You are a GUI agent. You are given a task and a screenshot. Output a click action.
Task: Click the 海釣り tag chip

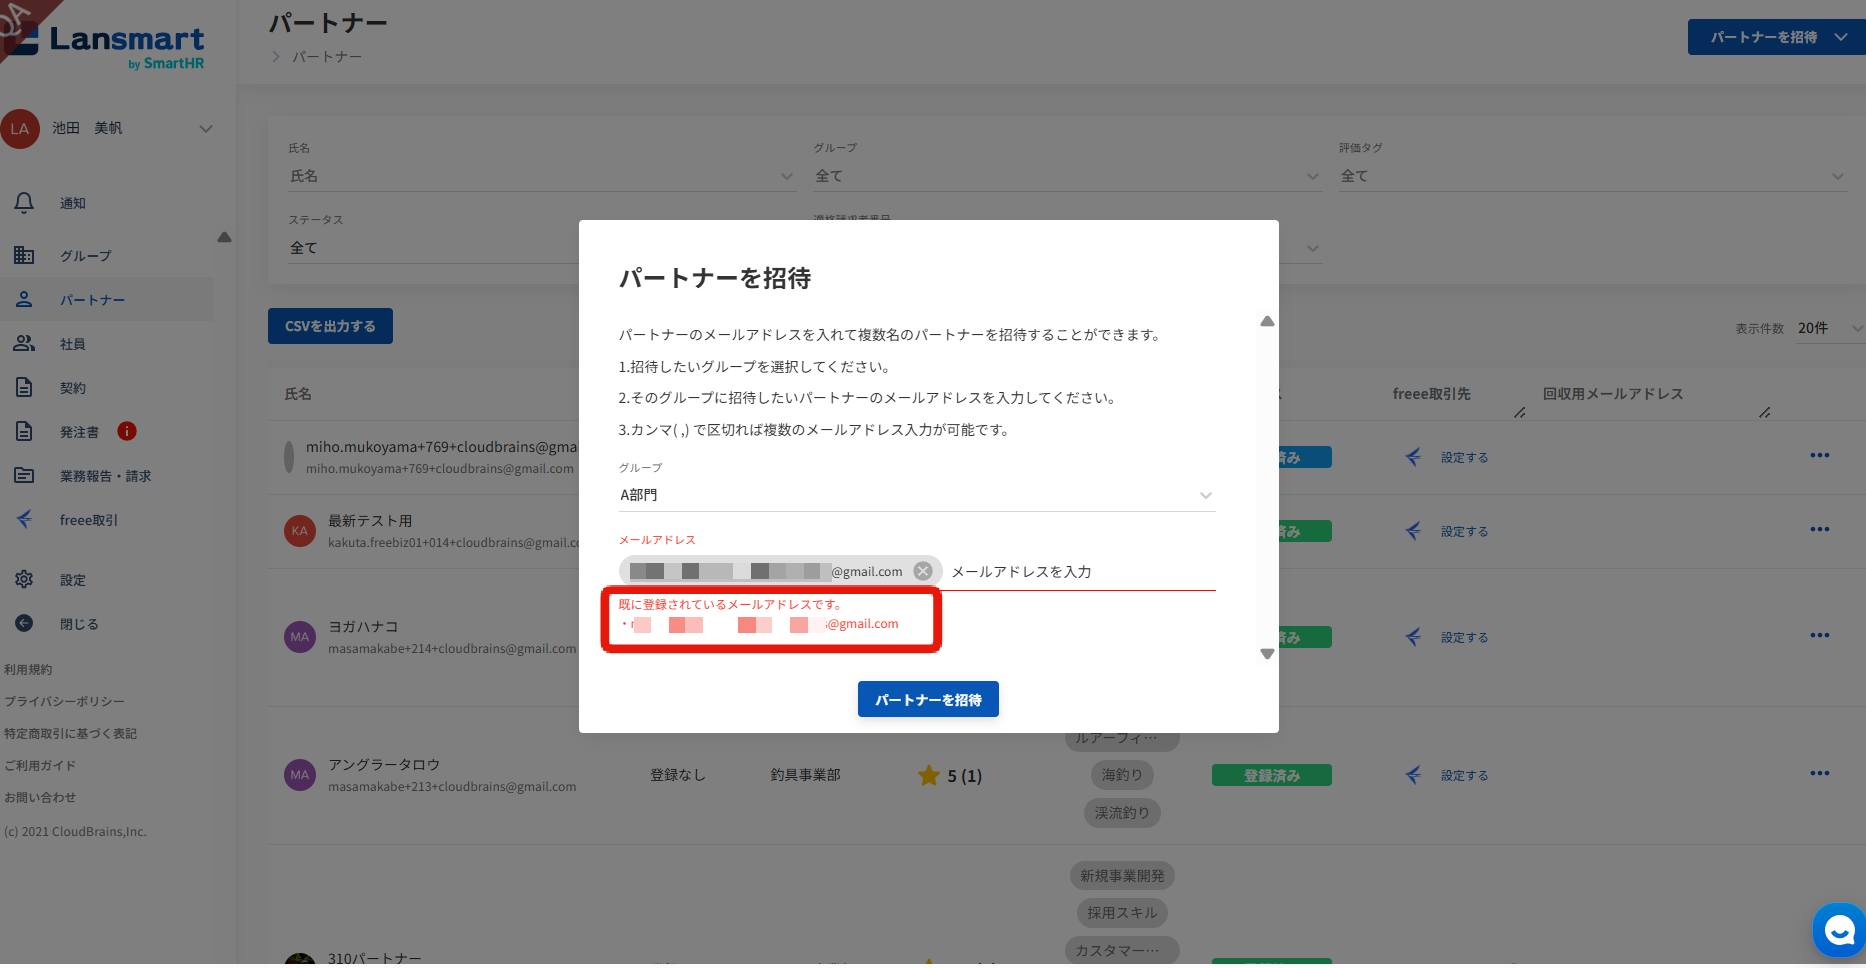click(x=1122, y=775)
